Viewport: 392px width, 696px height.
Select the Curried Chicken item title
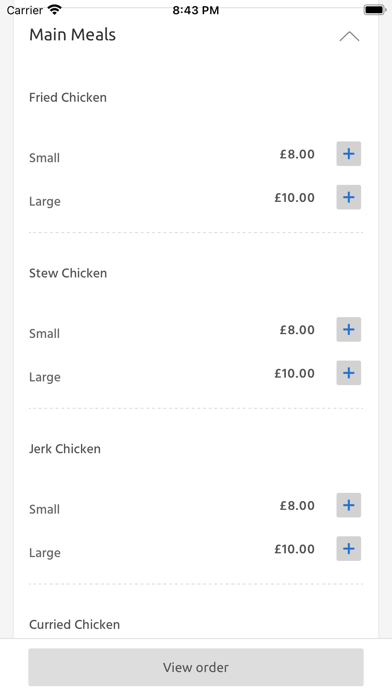click(x=75, y=625)
